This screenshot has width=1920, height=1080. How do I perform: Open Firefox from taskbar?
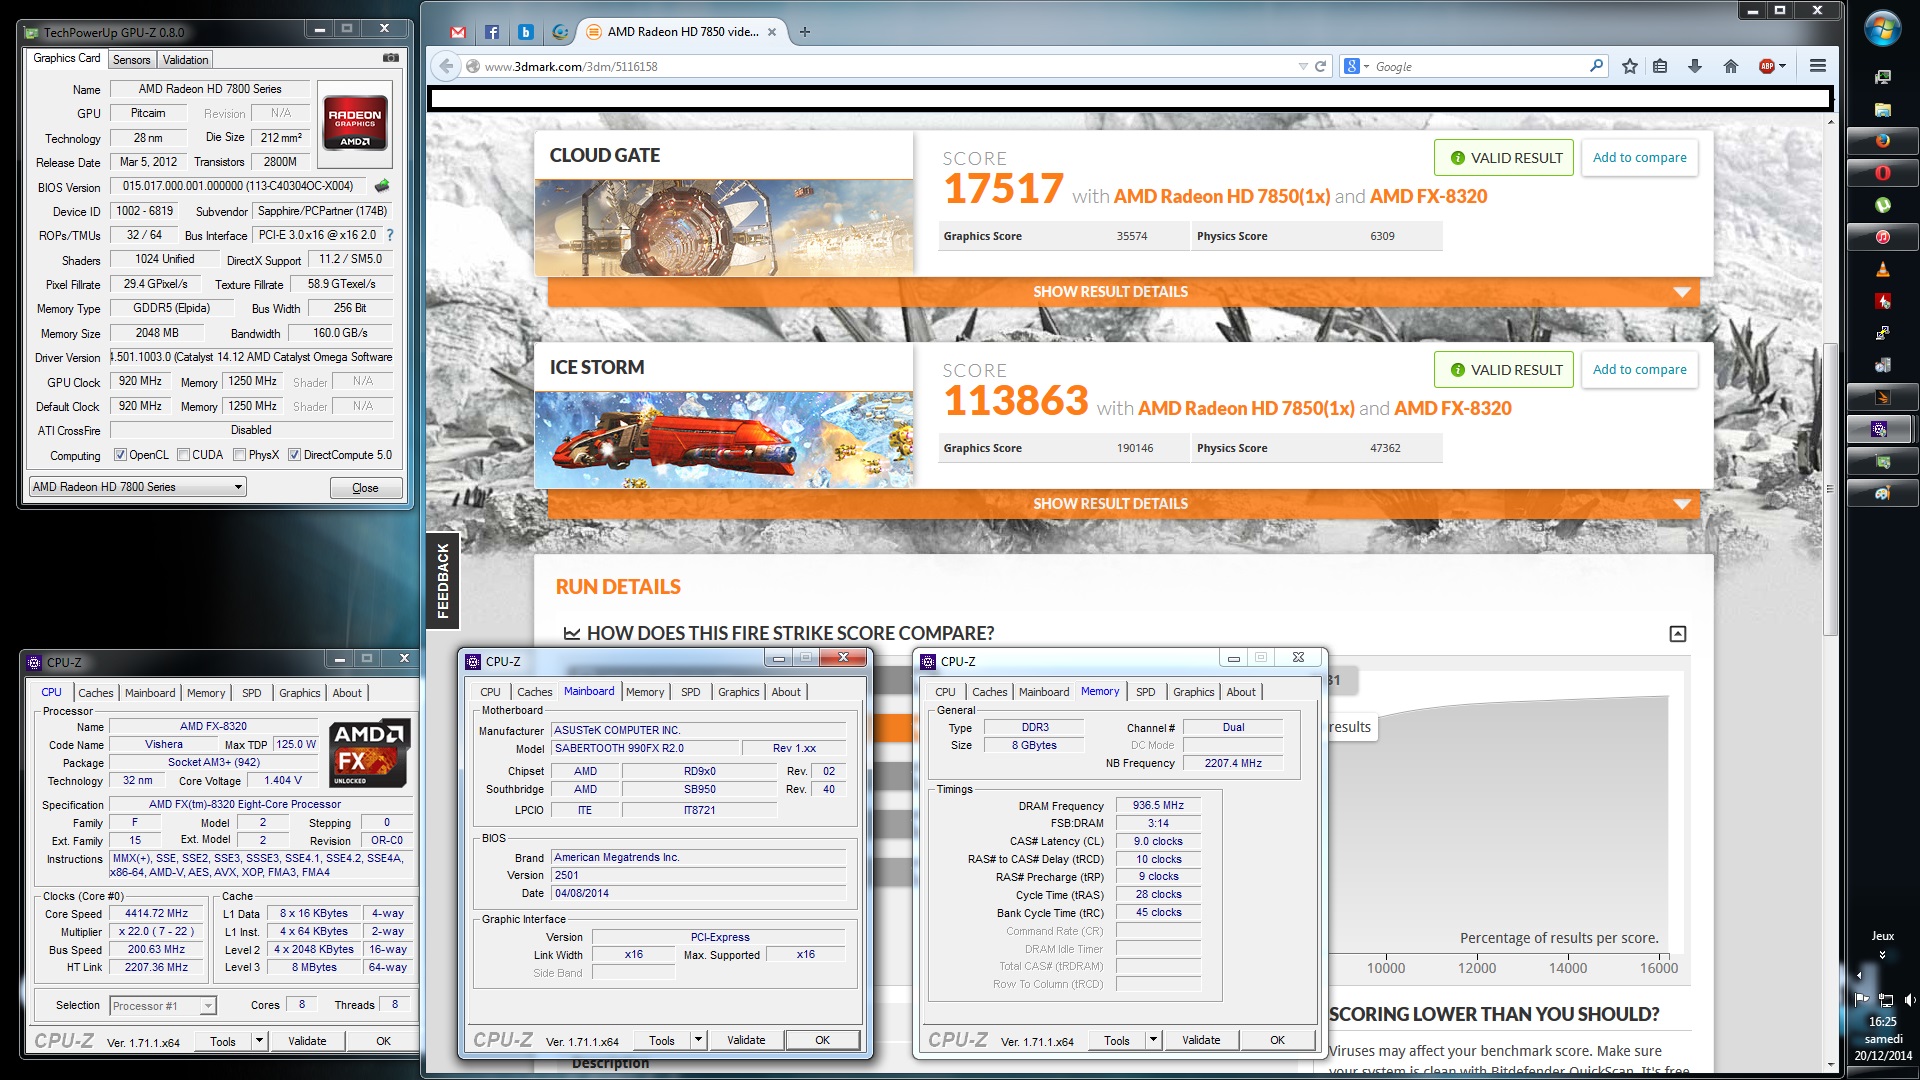(1882, 141)
